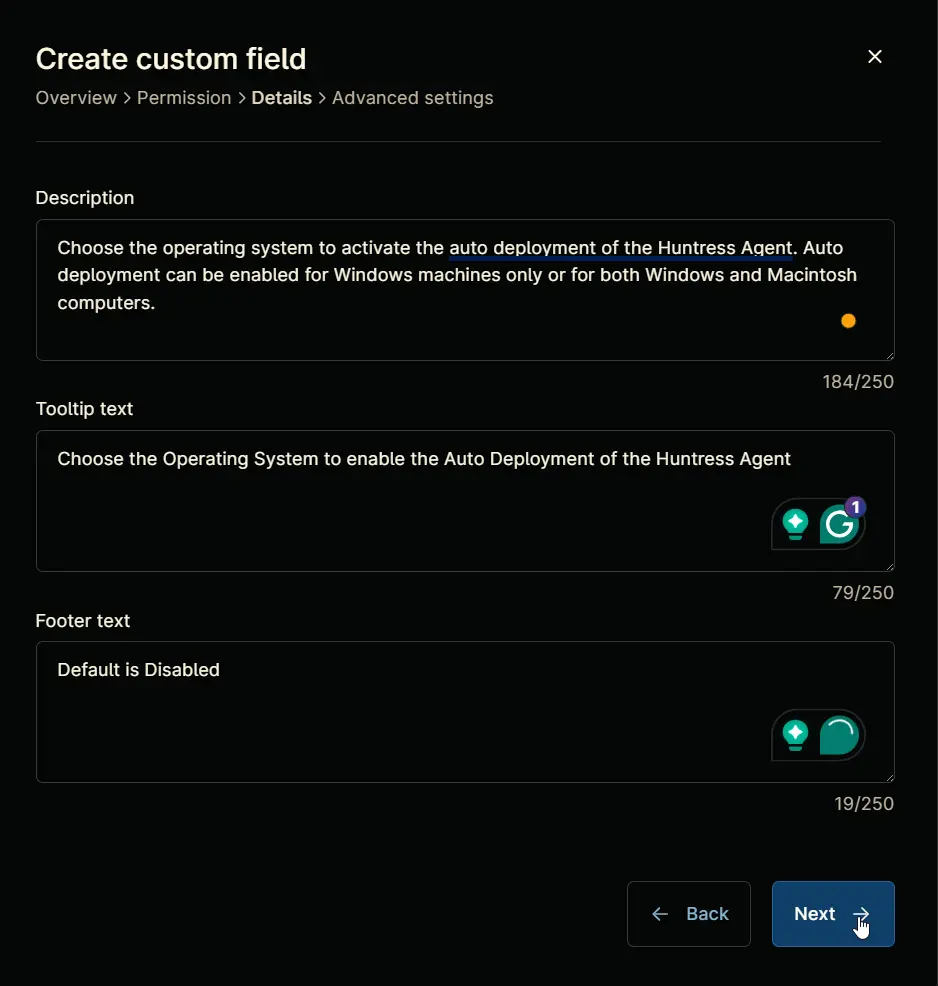The height and width of the screenshot is (986, 938).
Task: Go to the Permission breadcrumb step
Action: [x=184, y=98]
